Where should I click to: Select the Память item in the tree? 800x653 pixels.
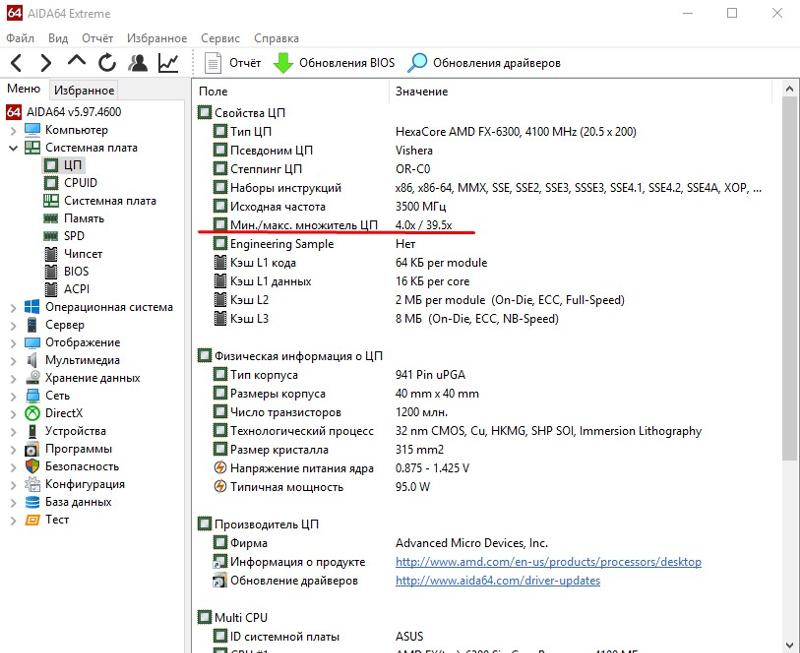(x=74, y=218)
